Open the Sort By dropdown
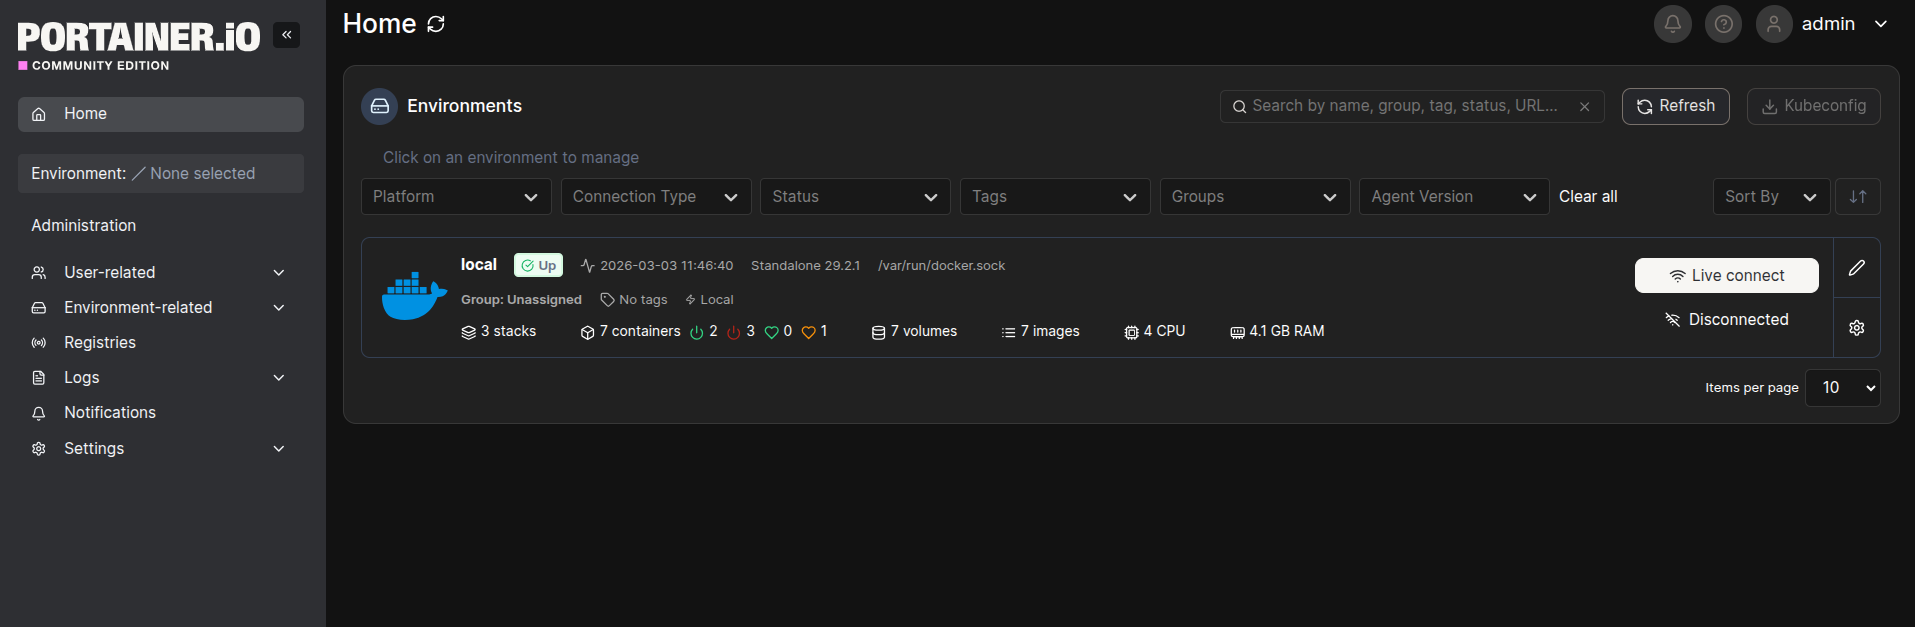 pos(1771,197)
